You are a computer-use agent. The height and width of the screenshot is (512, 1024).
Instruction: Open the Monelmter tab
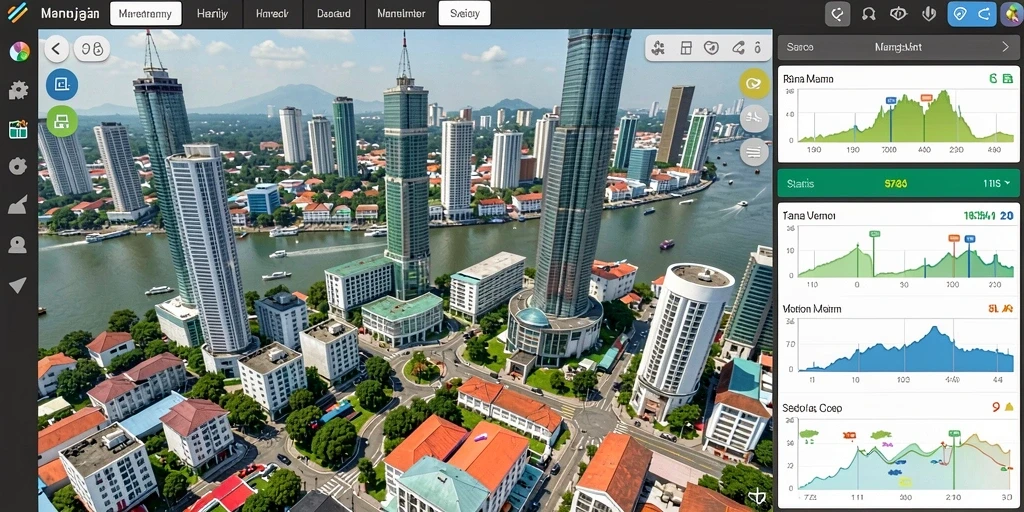[x=401, y=13]
